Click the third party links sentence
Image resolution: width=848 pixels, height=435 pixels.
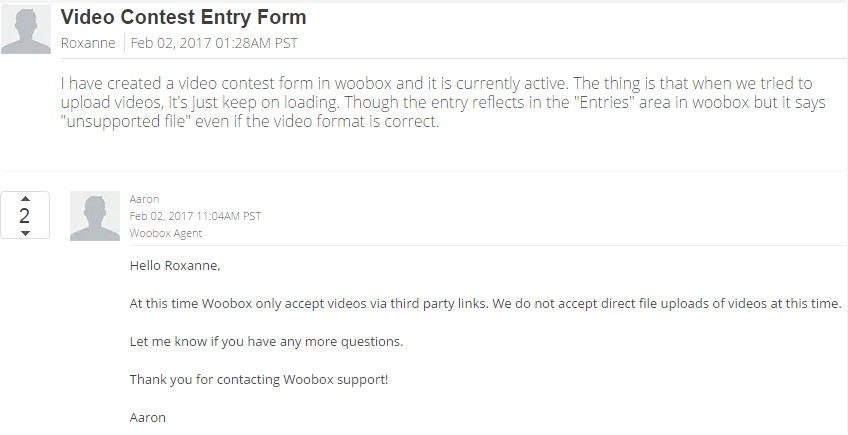(x=486, y=304)
